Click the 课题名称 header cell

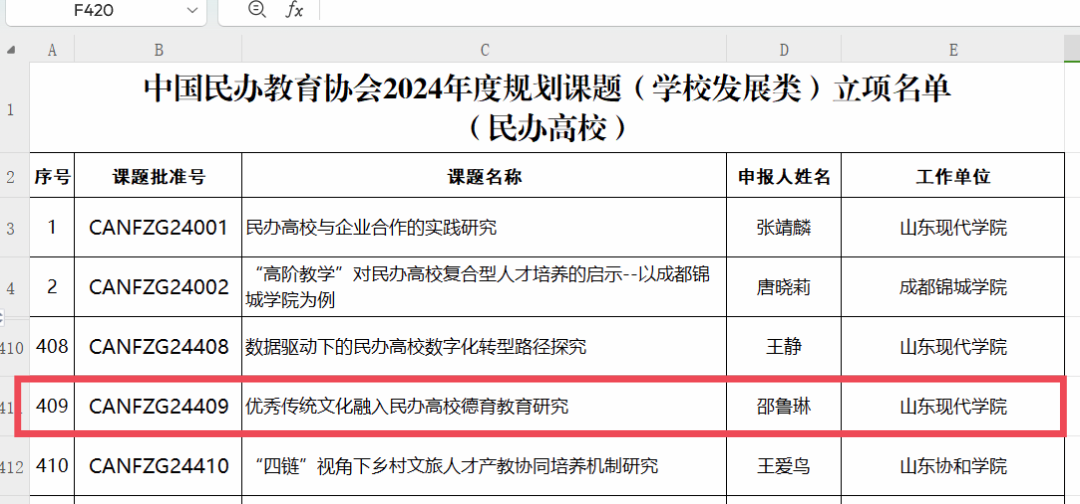pyautogui.click(x=484, y=176)
